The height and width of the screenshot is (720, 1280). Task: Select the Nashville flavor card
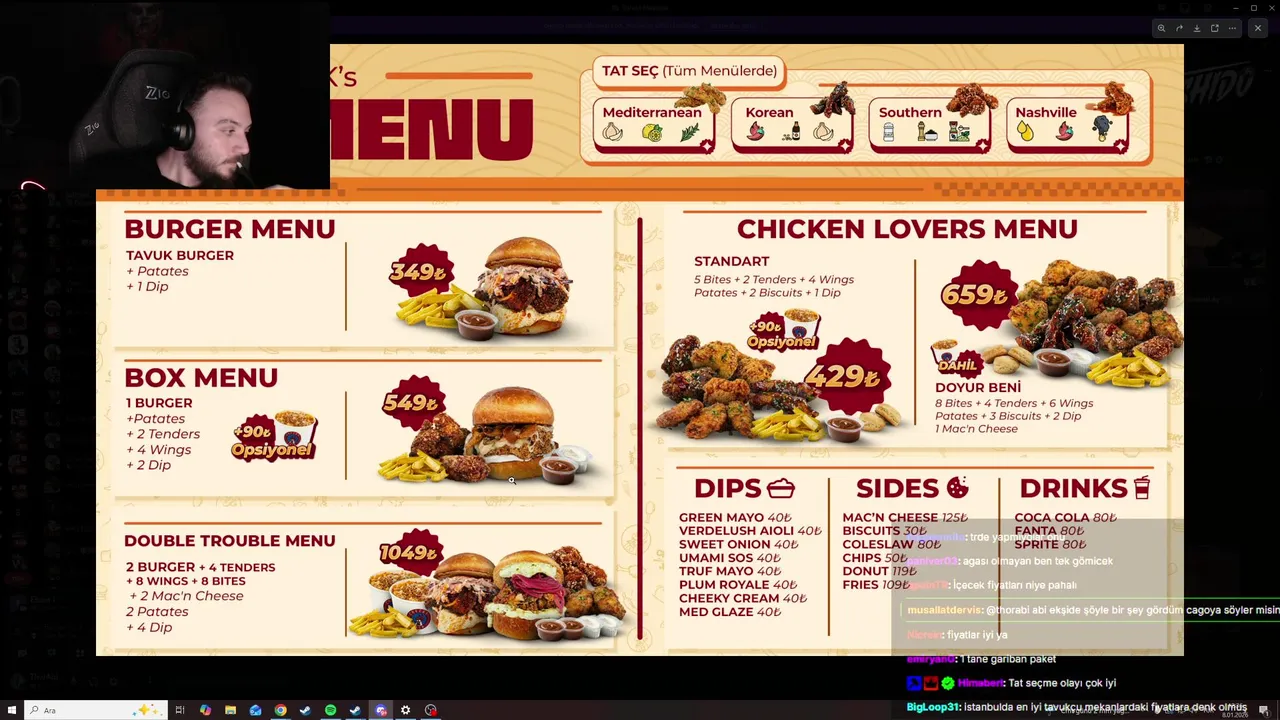(1066, 125)
